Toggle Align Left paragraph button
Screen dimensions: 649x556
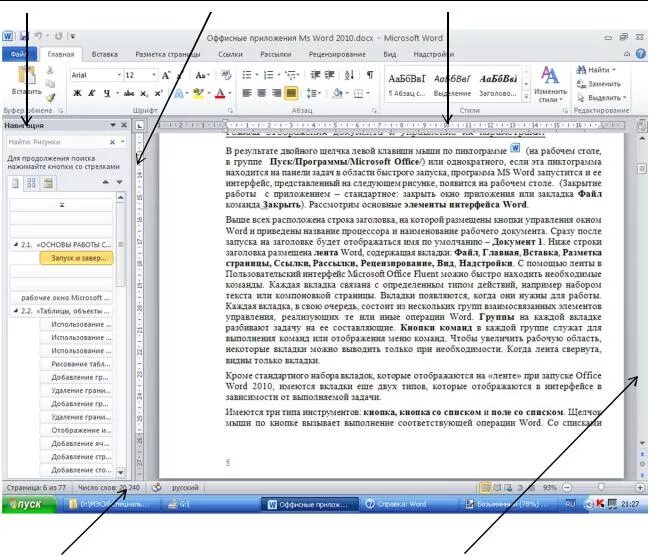pos(247,93)
